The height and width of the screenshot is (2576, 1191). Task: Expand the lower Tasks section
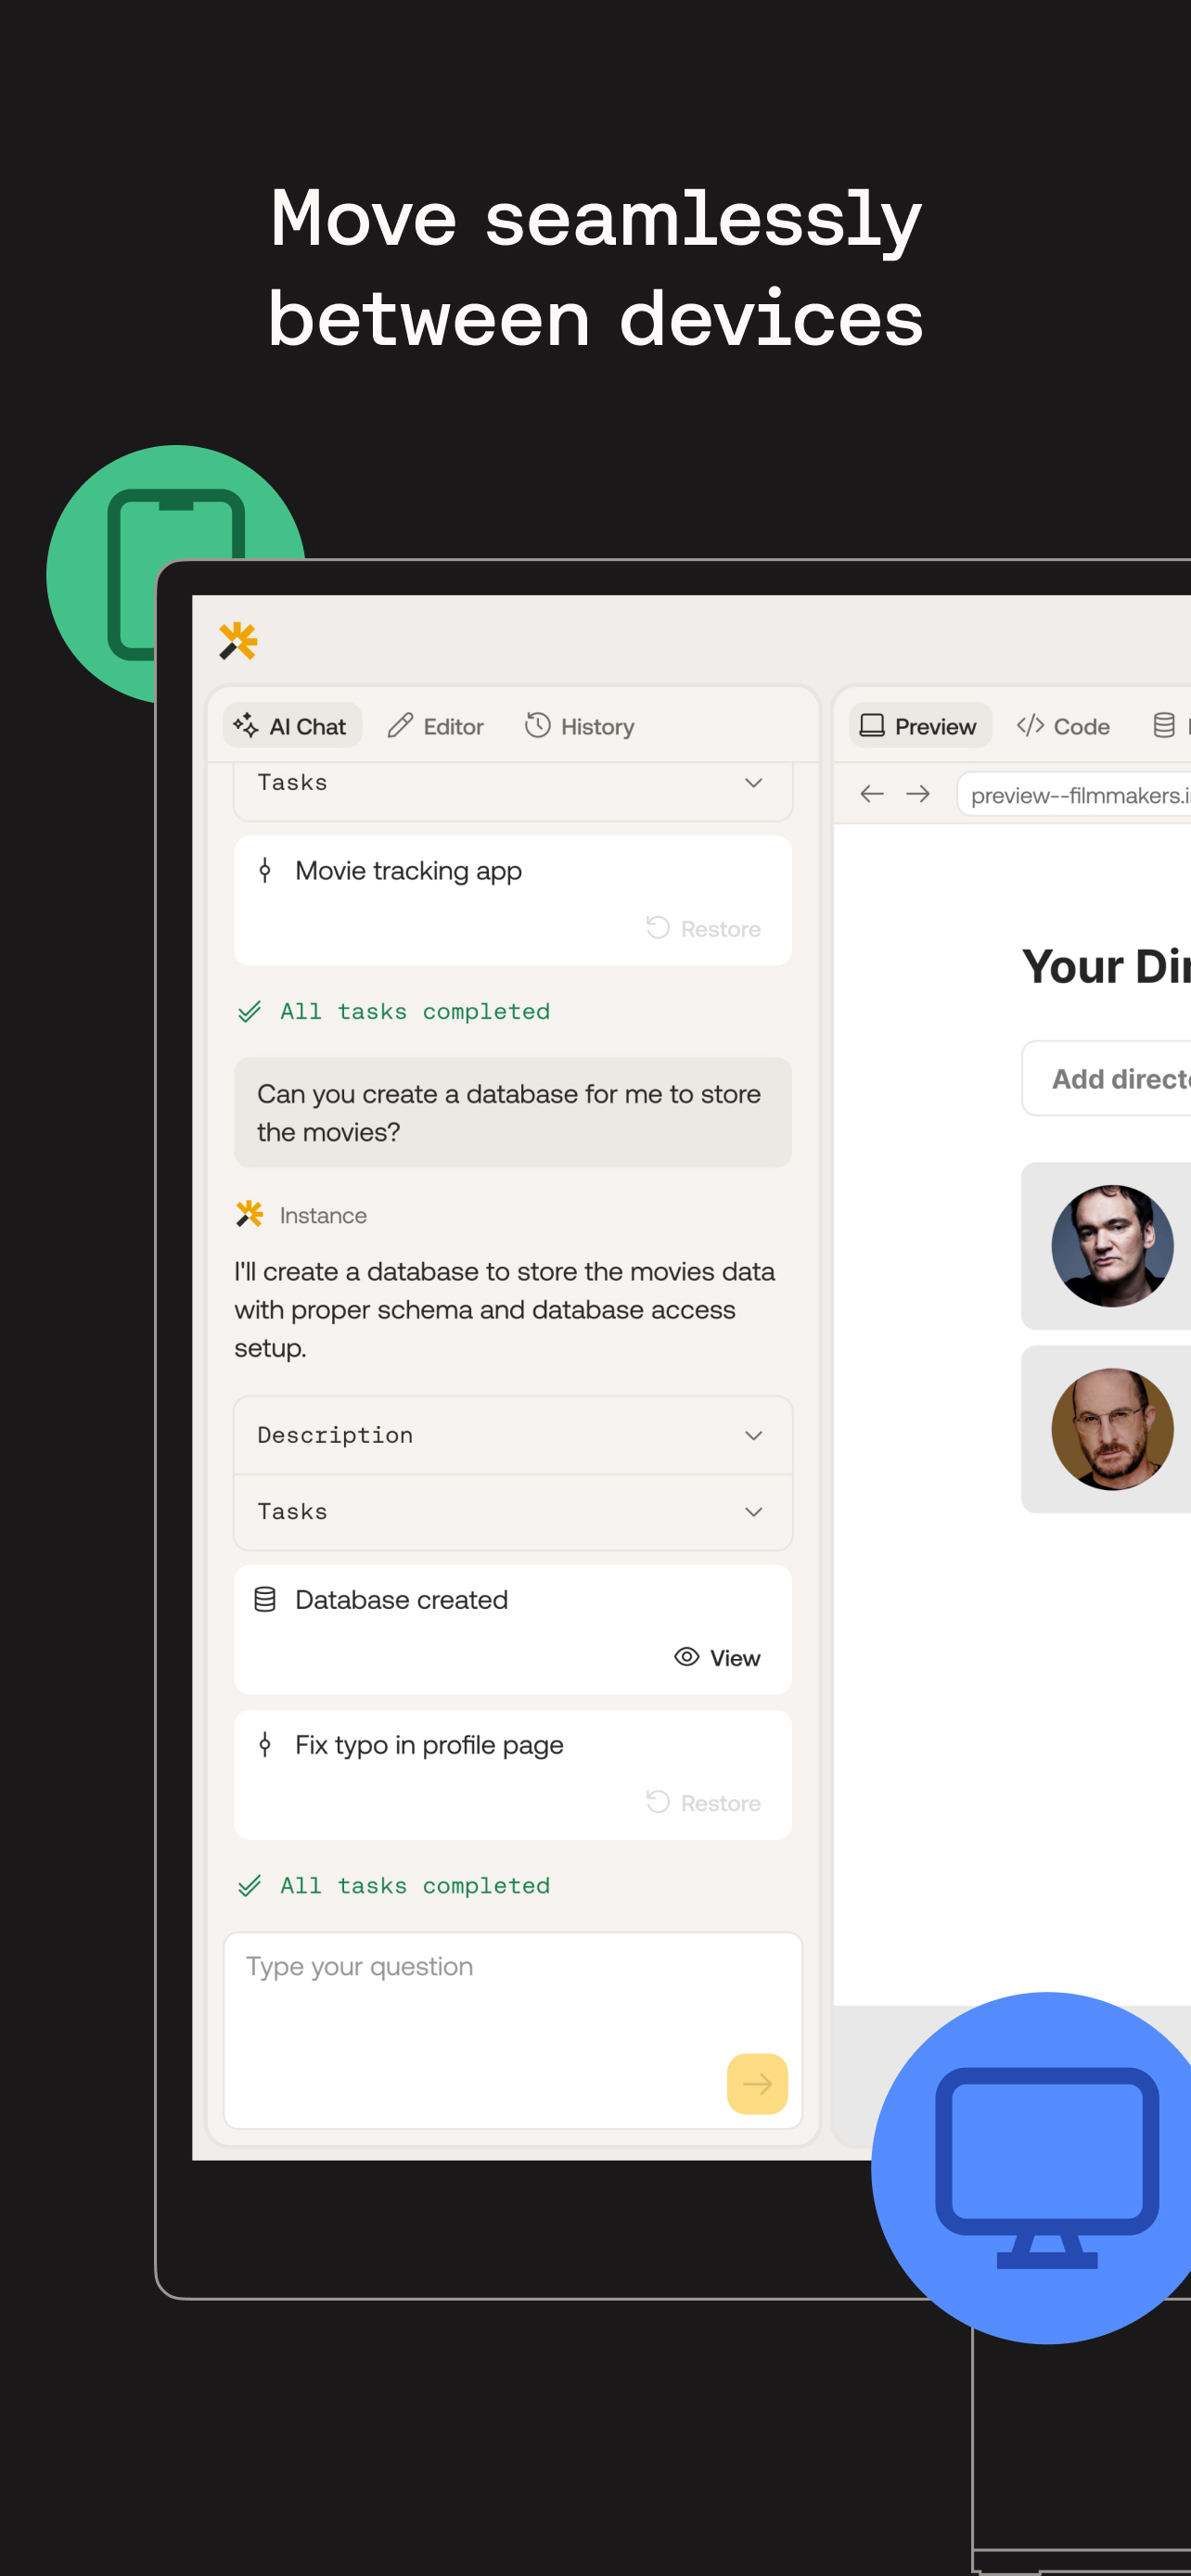tap(513, 1511)
